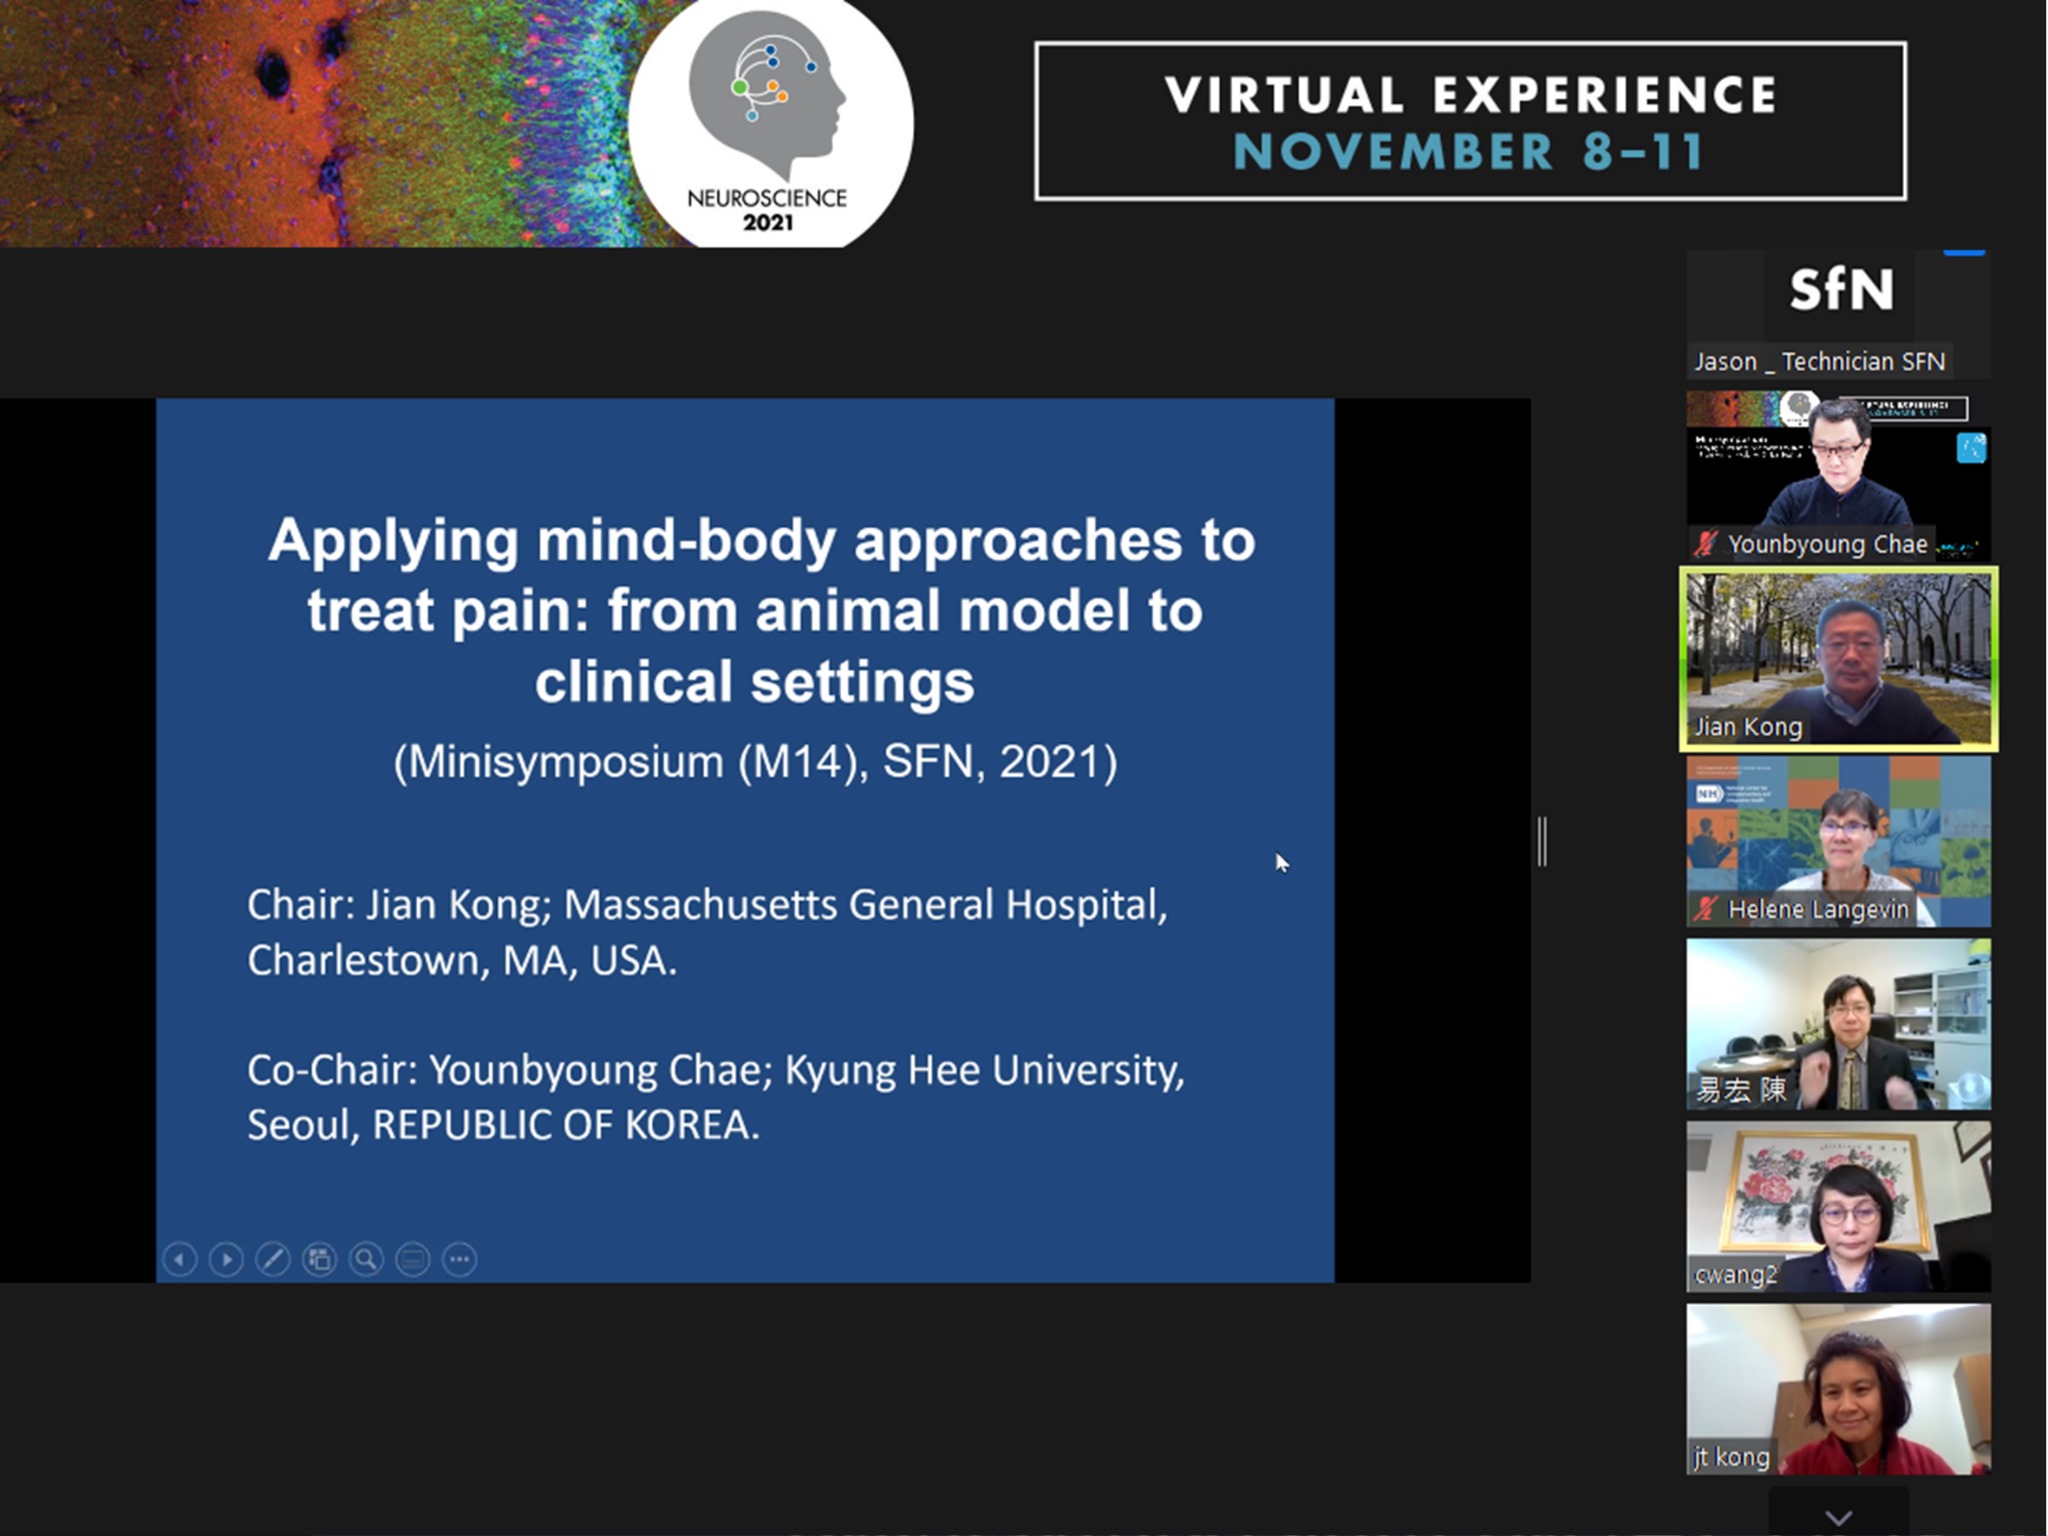Image resolution: width=2048 pixels, height=1536 pixels.
Task: Click the panel divider resize handle
Action: pos(1542,841)
